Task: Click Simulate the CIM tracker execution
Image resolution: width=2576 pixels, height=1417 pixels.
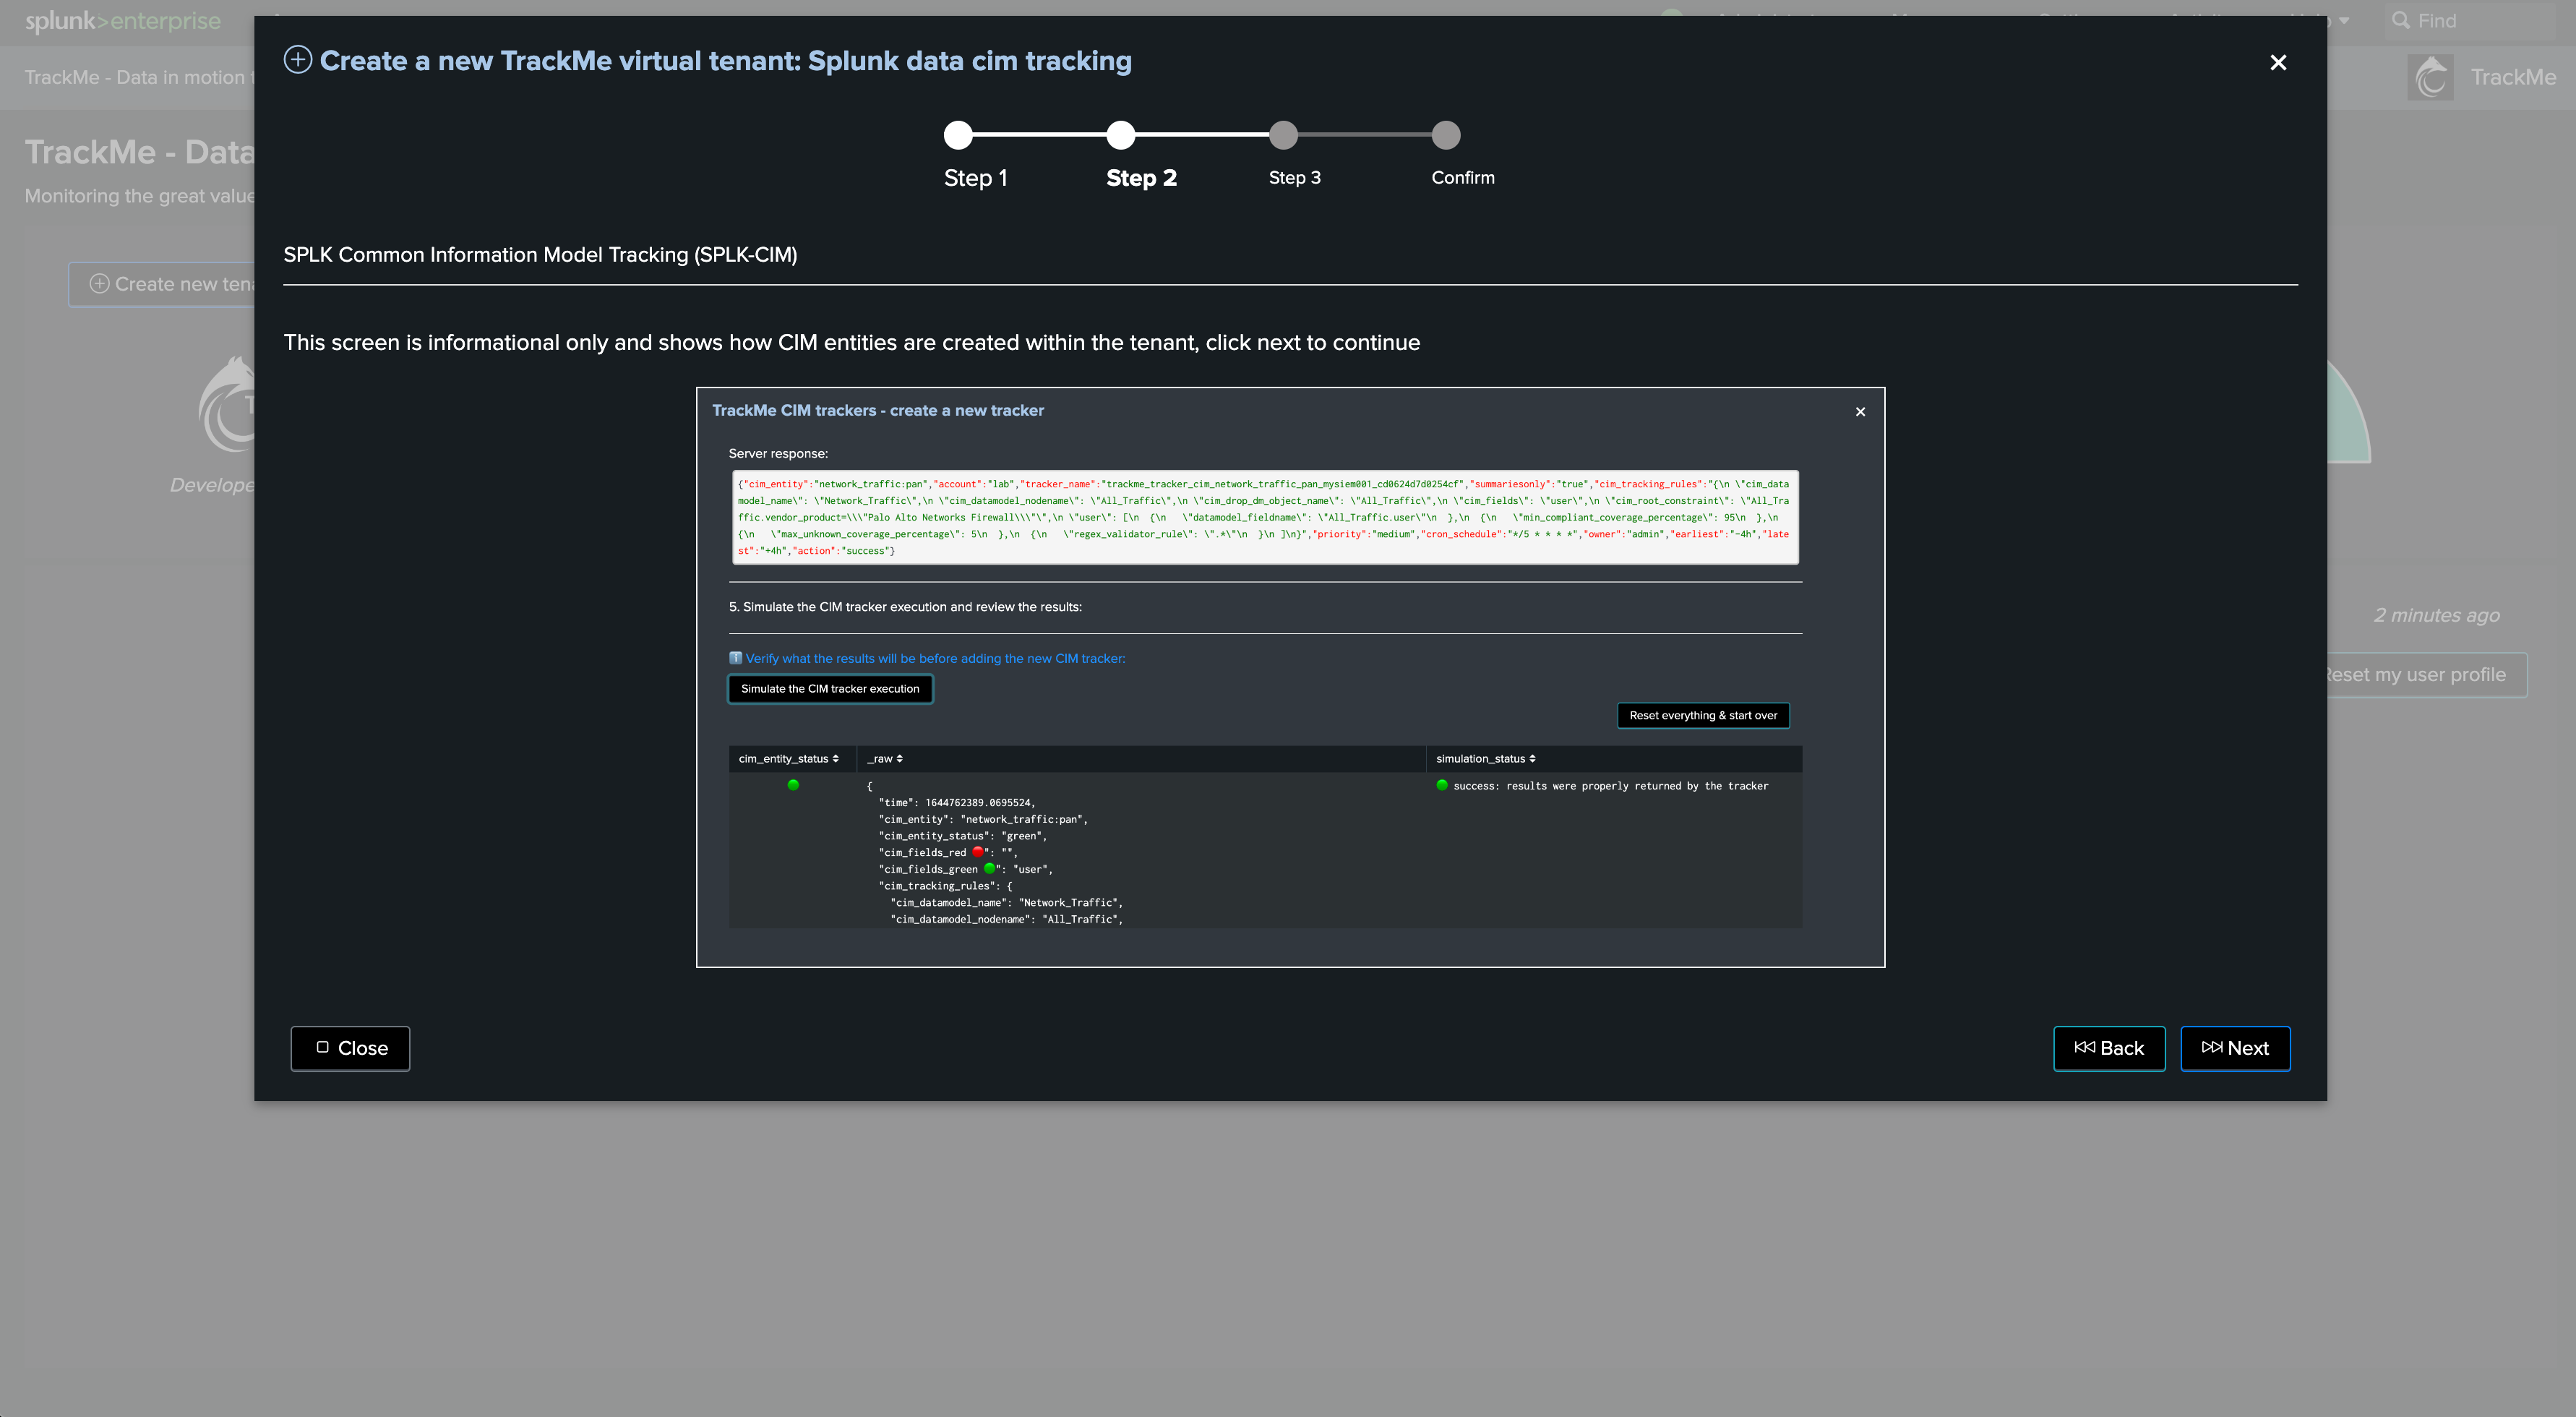Action: point(830,689)
